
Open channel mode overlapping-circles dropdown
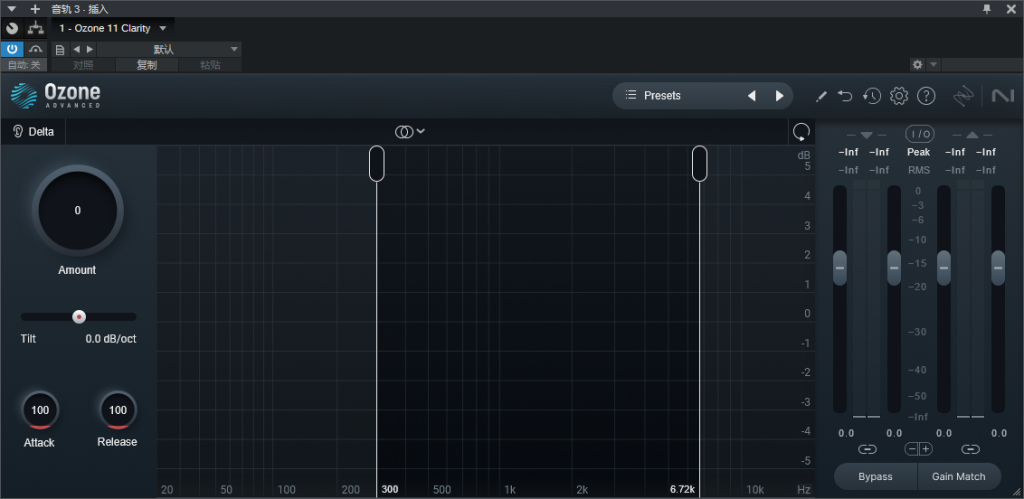point(410,132)
